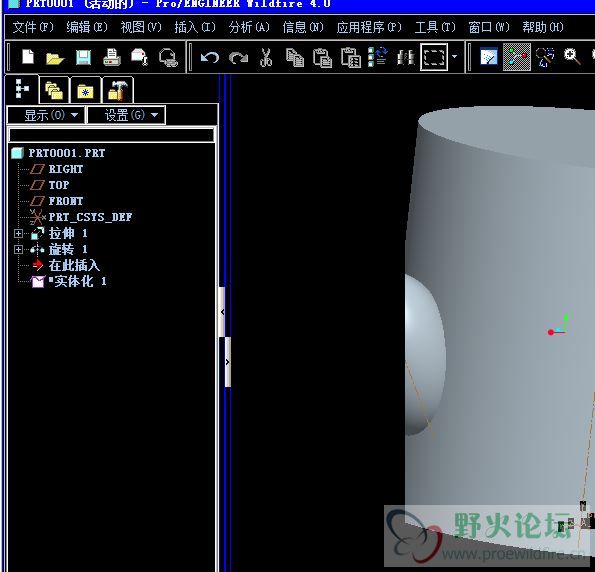The height and width of the screenshot is (572, 595).
Task: Open the 编辑(E) menu
Action: (87, 27)
